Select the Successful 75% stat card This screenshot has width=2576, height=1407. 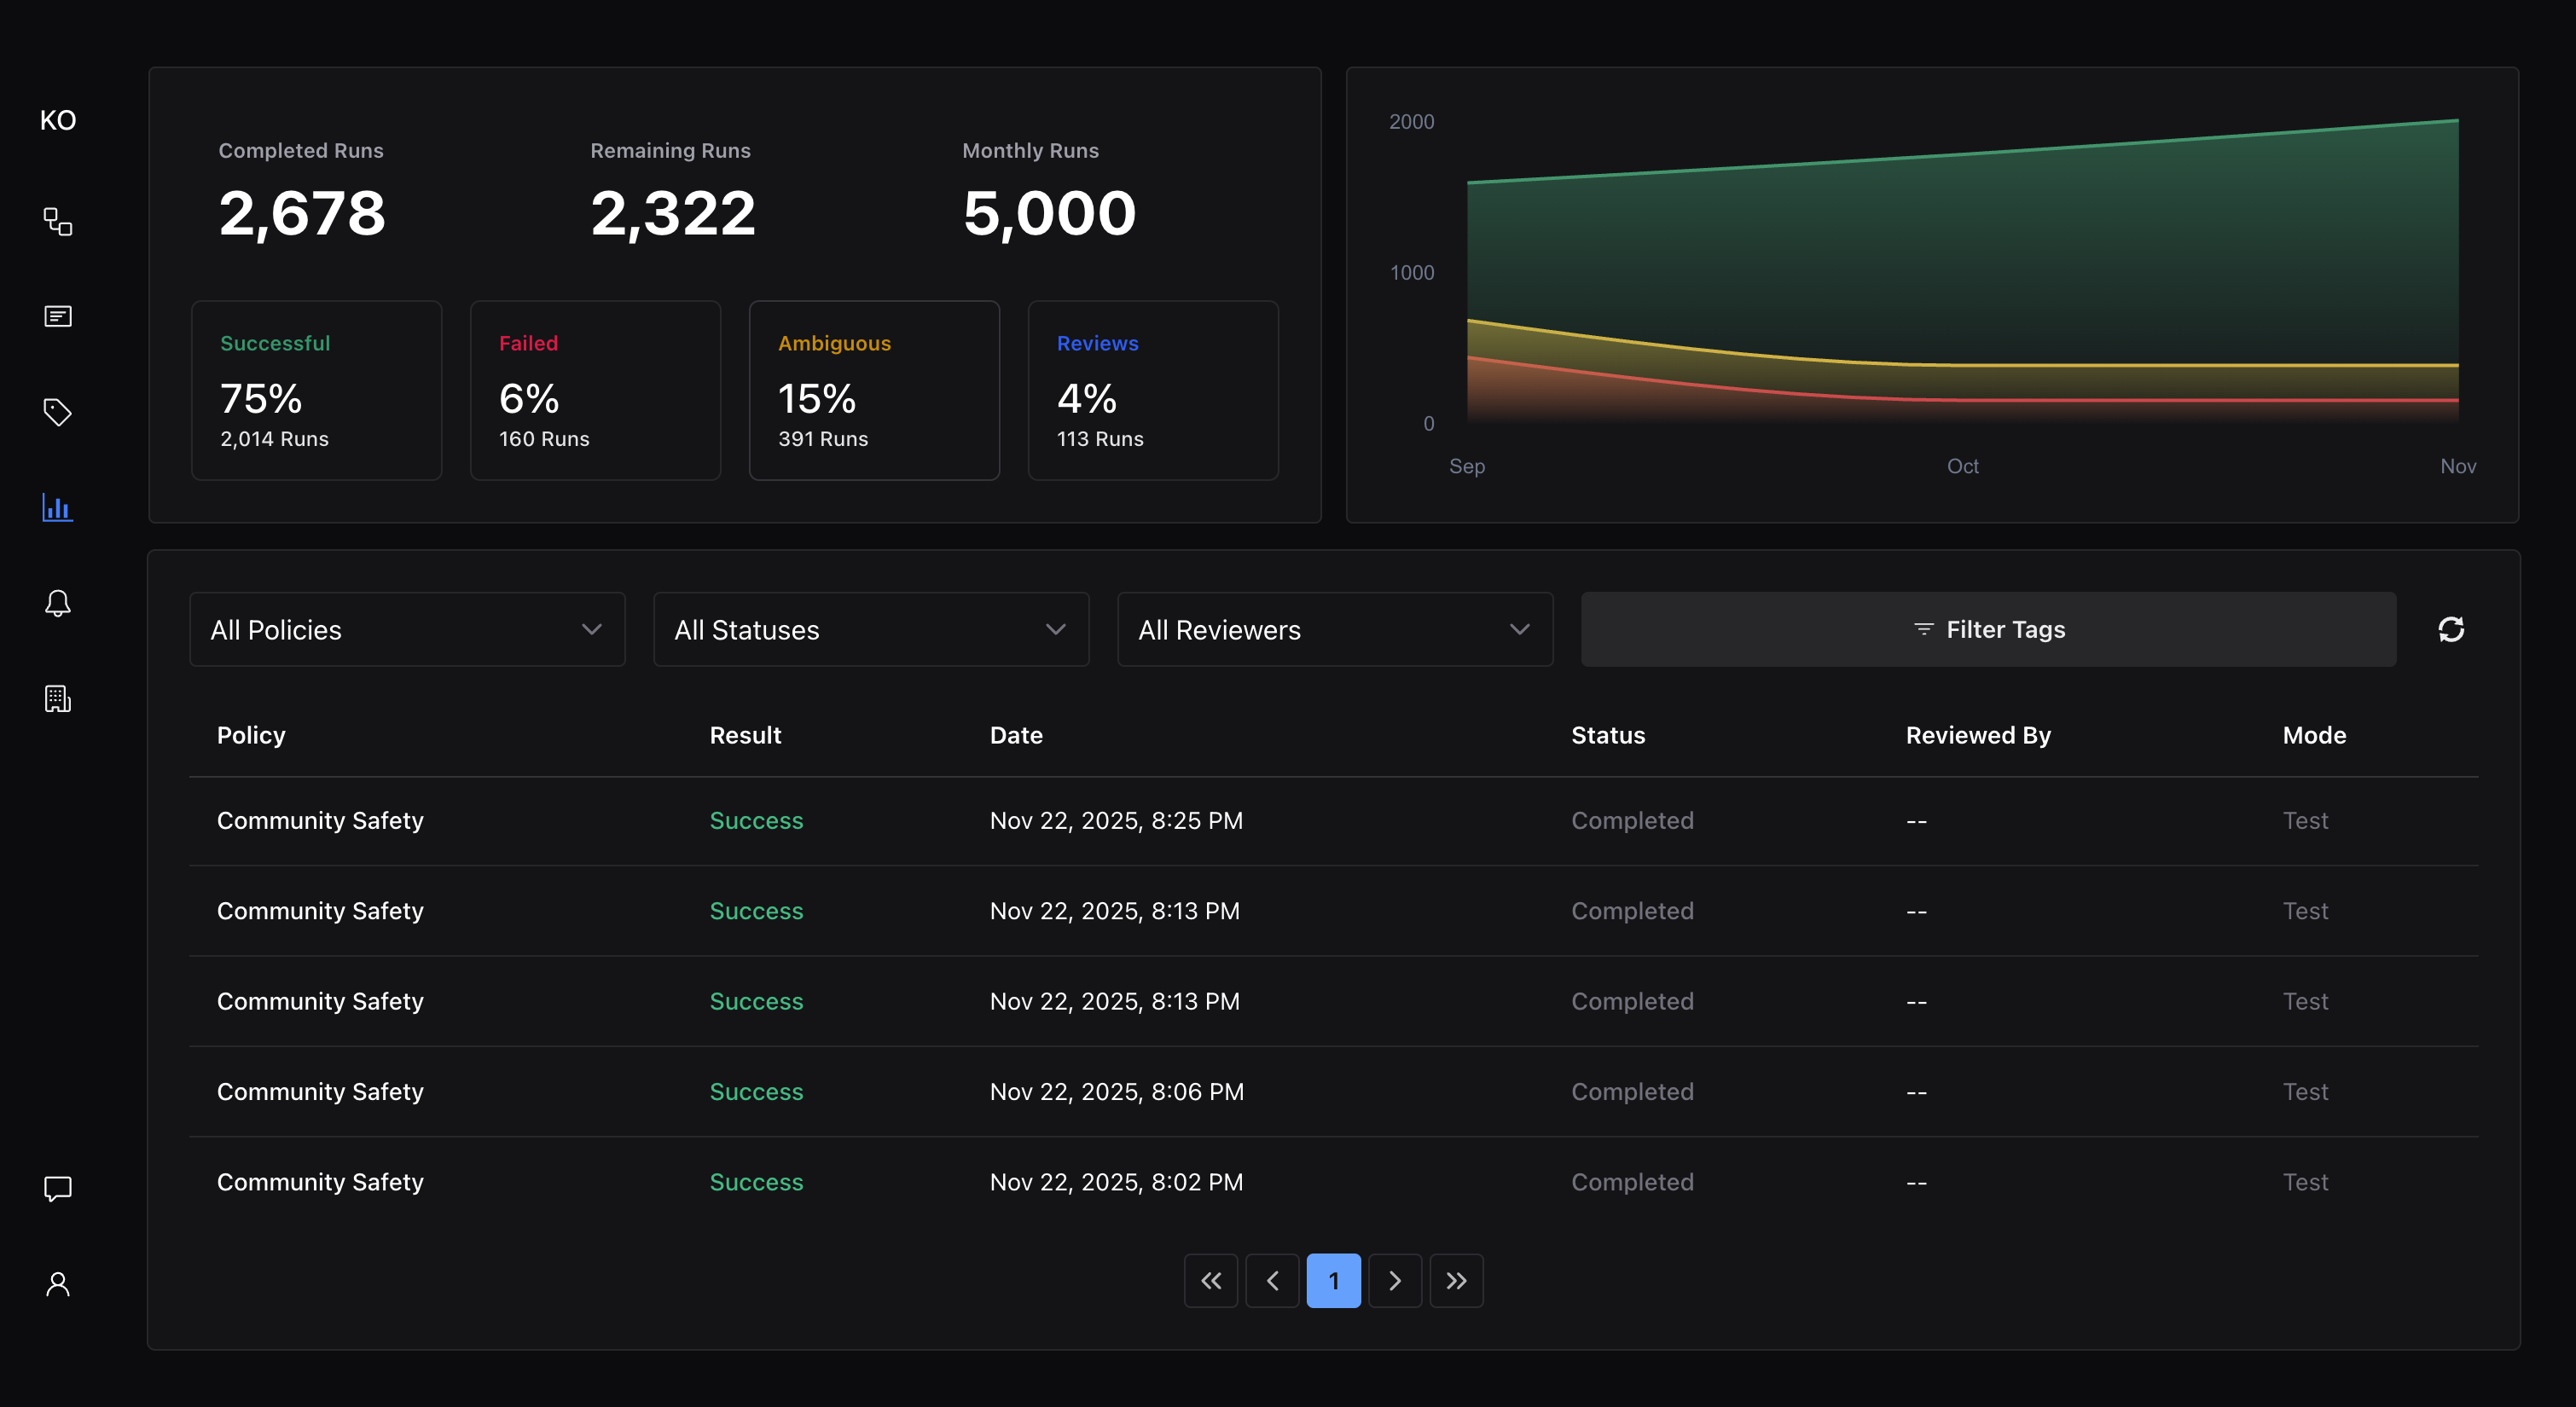316,390
